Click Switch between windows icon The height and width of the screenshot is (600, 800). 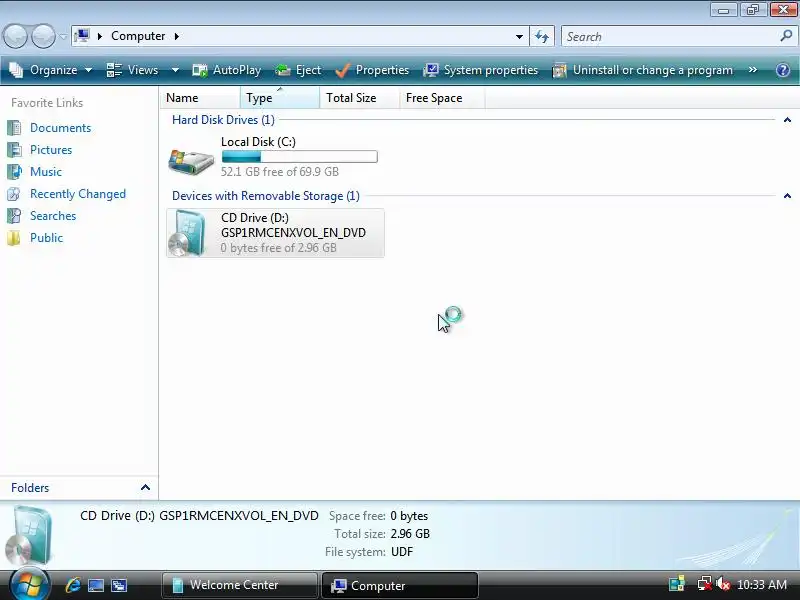[x=119, y=585]
